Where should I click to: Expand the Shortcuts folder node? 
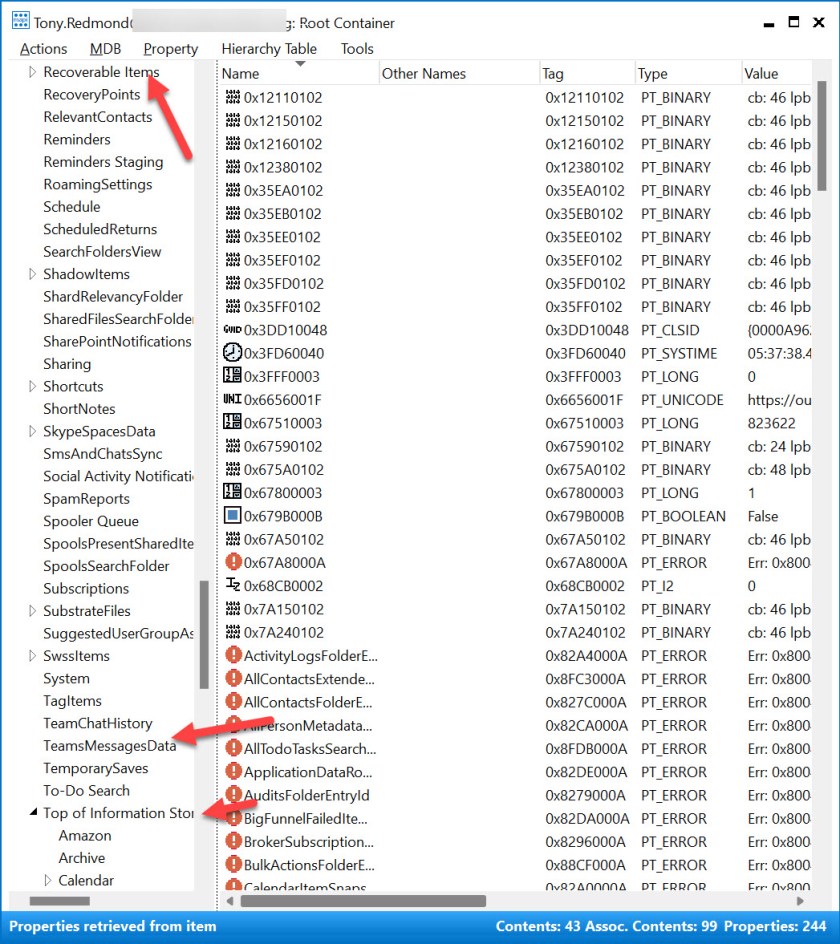click(x=33, y=387)
